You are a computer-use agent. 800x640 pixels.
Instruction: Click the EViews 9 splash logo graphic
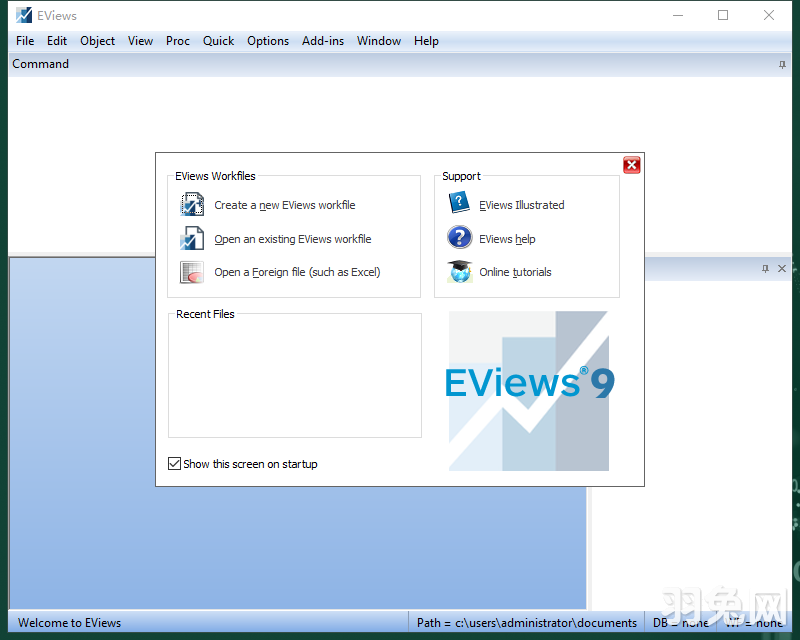click(x=528, y=390)
